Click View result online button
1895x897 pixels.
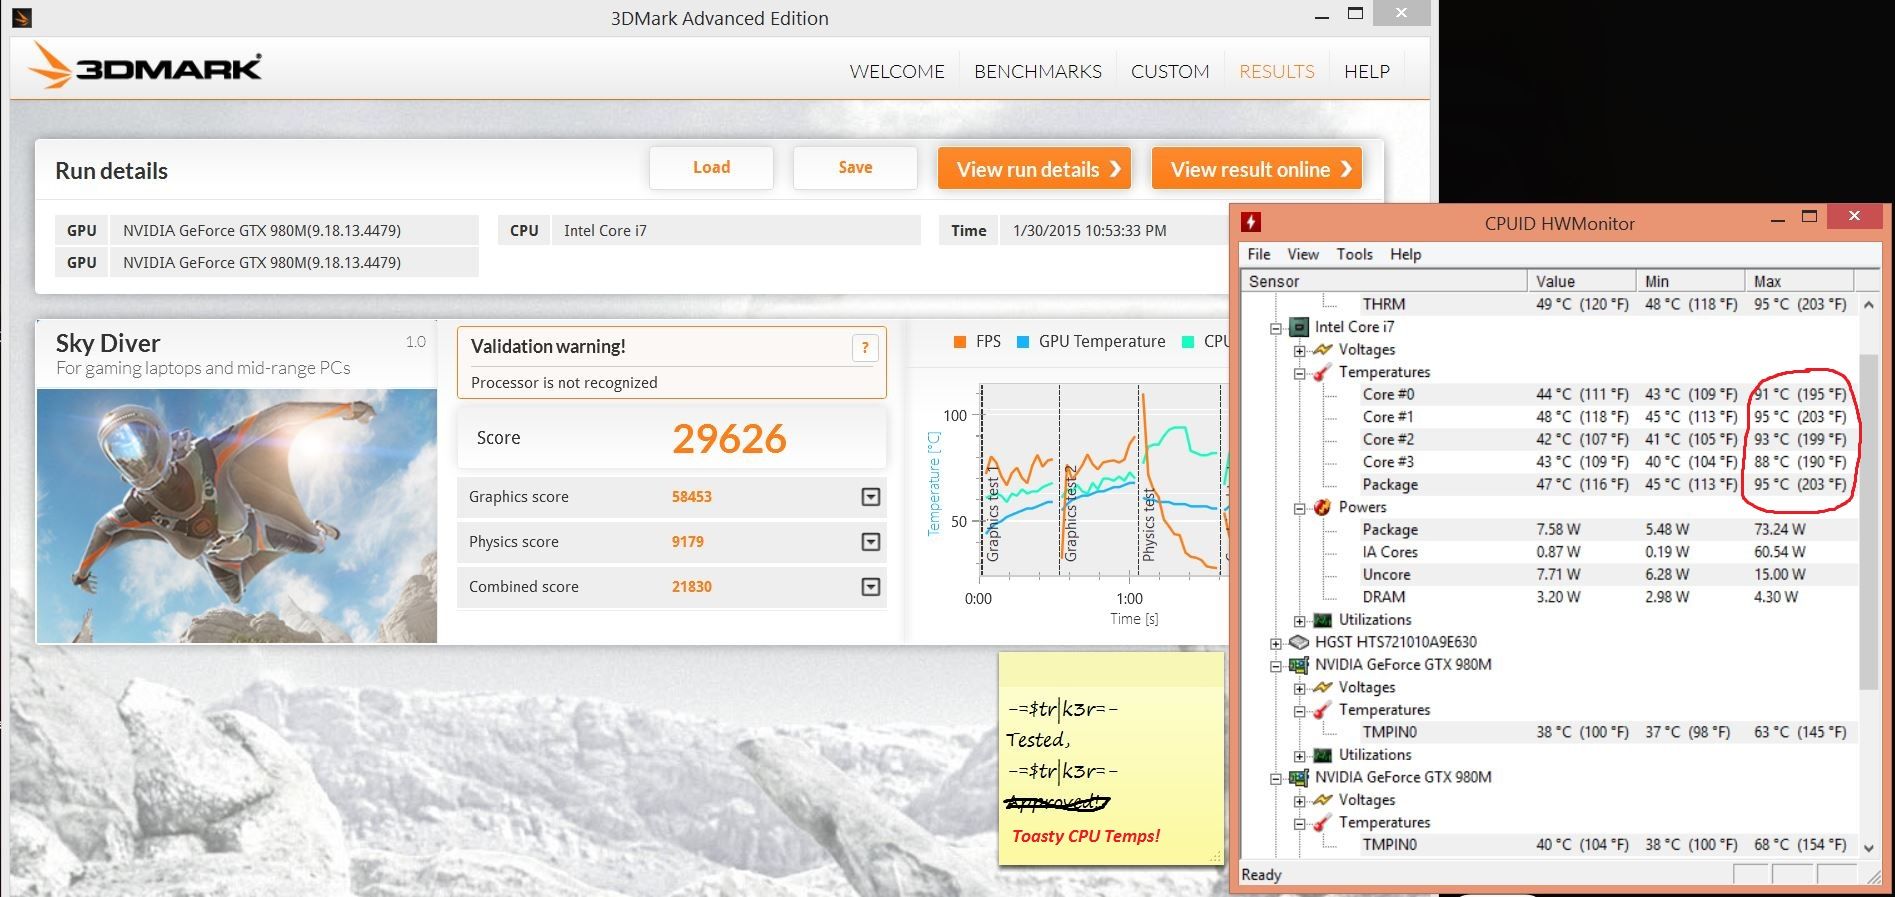pyautogui.click(x=1257, y=169)
